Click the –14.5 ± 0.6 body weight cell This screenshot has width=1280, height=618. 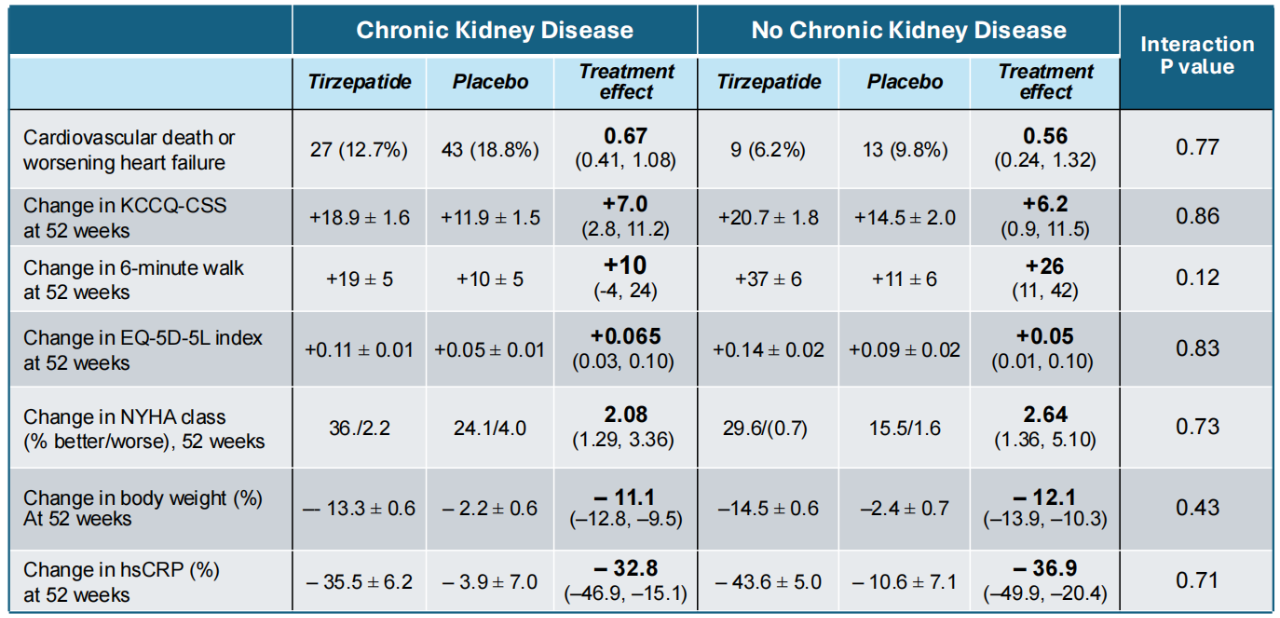[767, 508]
